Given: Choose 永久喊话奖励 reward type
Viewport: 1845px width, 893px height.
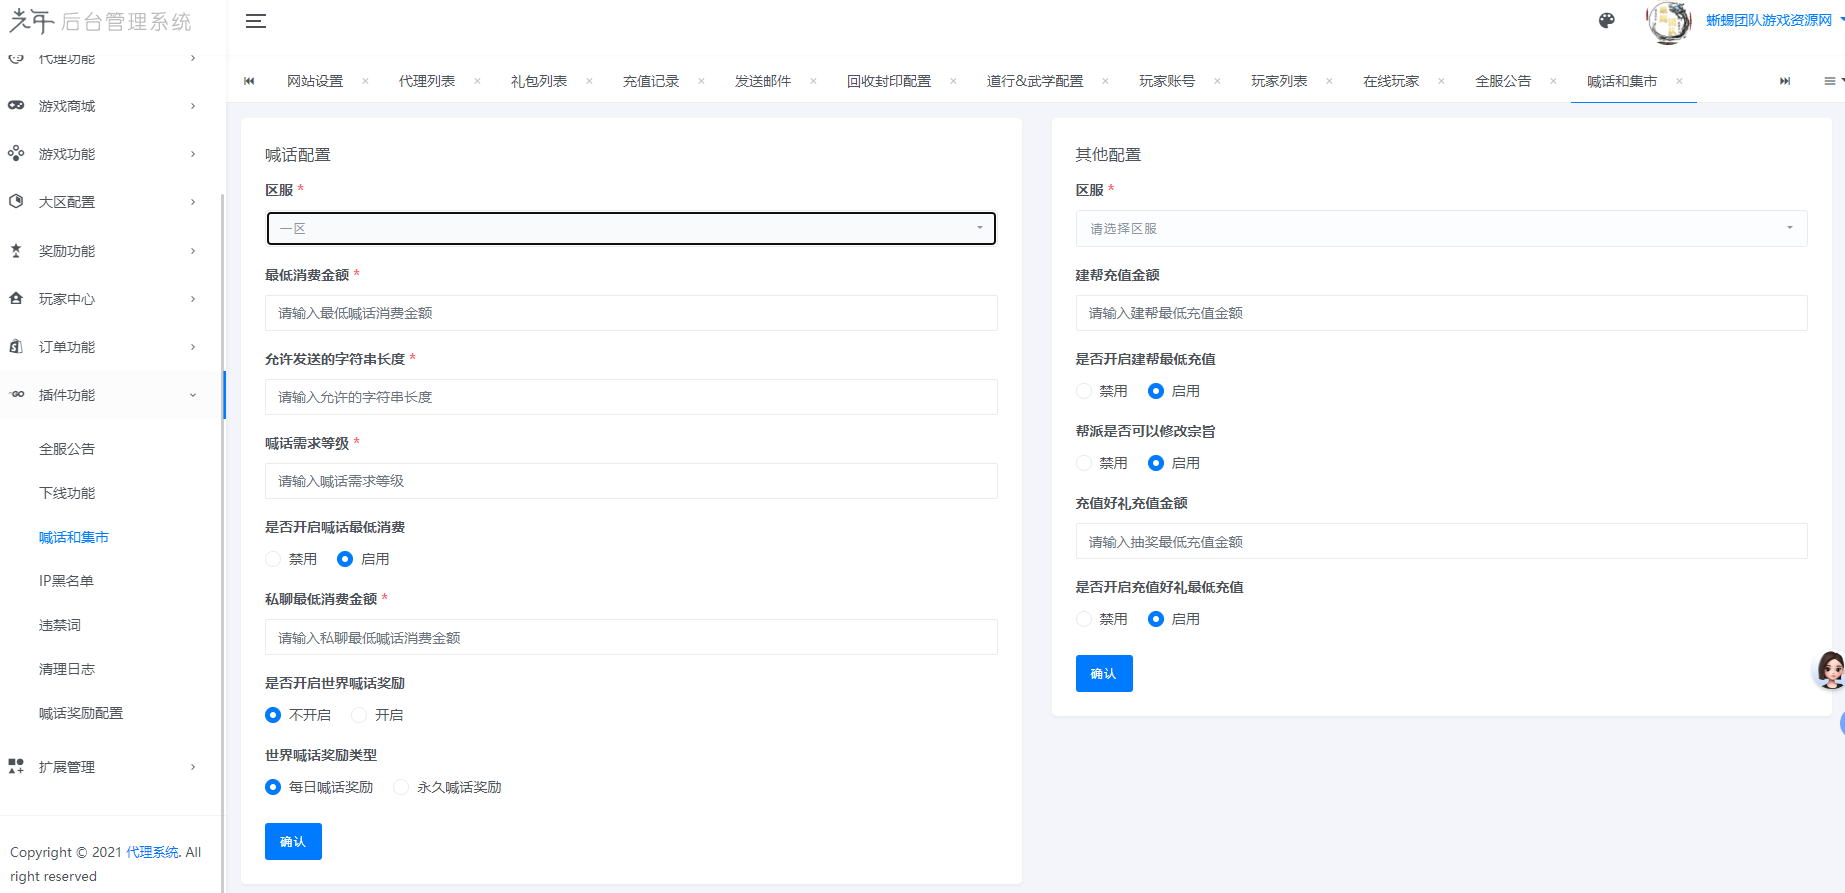Looking at the screenshot, I should click(x=402, y=787).
